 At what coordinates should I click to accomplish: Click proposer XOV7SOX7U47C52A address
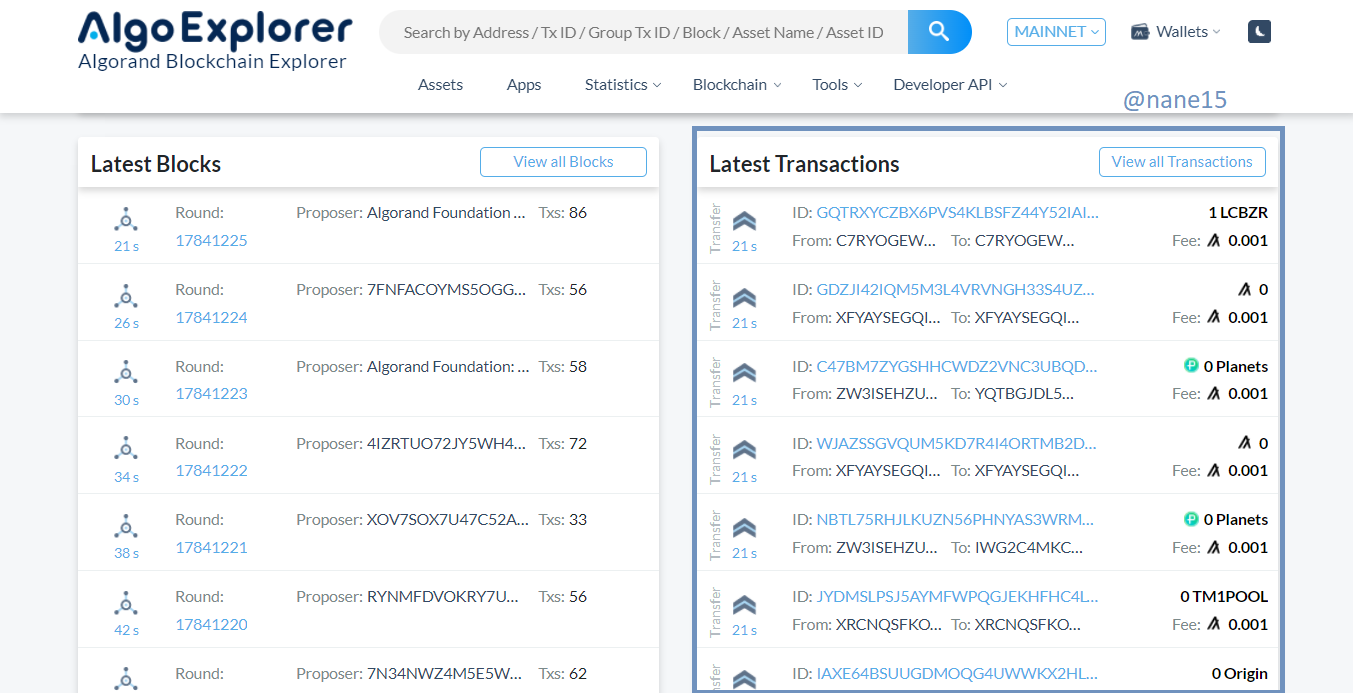(x=448, y=520)
